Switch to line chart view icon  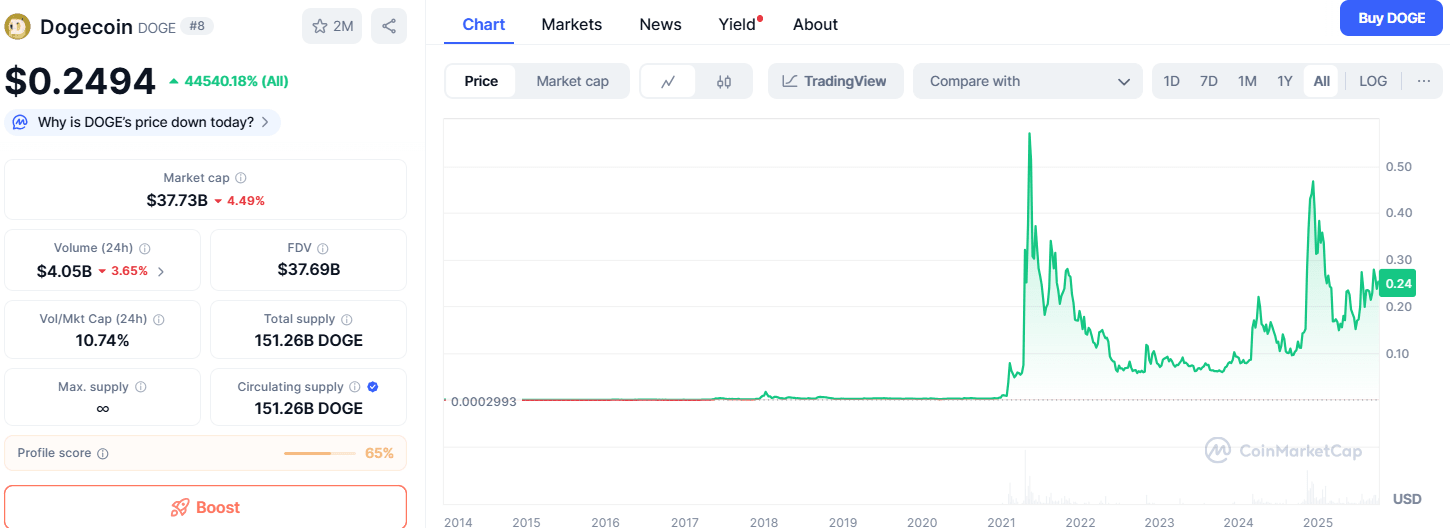pyautogui.click(x=668, y=81)
